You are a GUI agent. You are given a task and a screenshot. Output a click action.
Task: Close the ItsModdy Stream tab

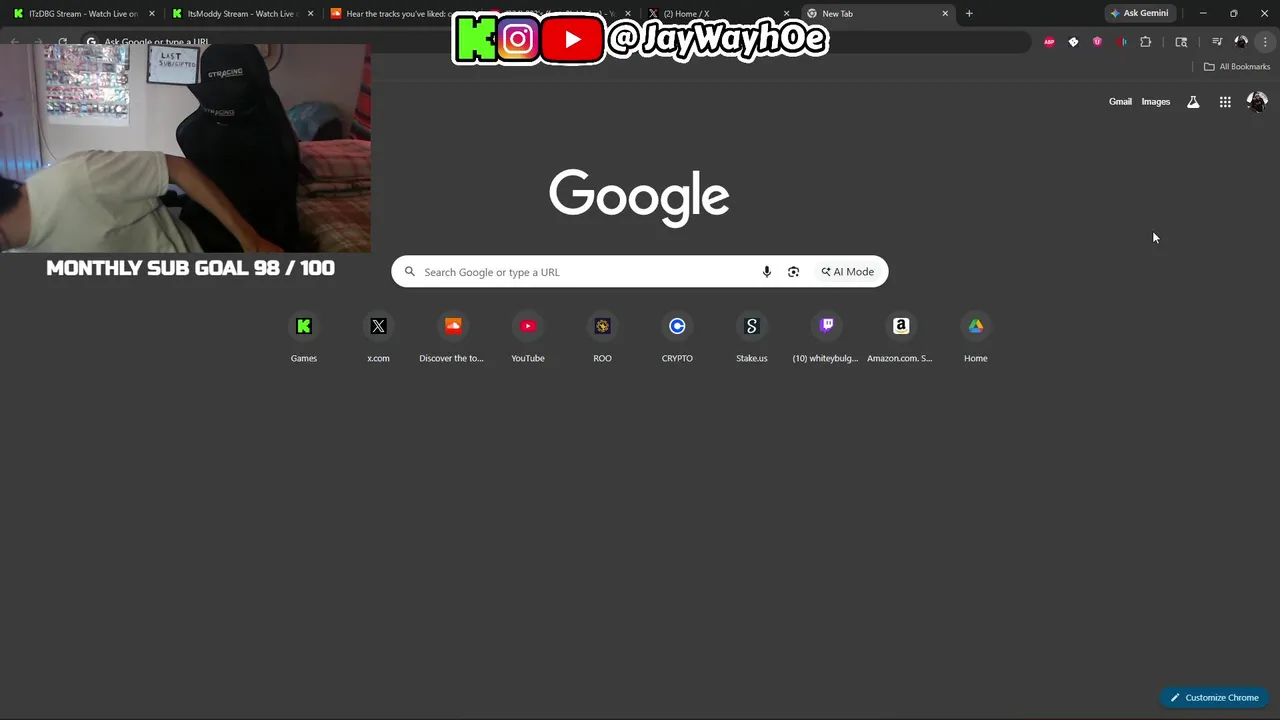point(310,14)
